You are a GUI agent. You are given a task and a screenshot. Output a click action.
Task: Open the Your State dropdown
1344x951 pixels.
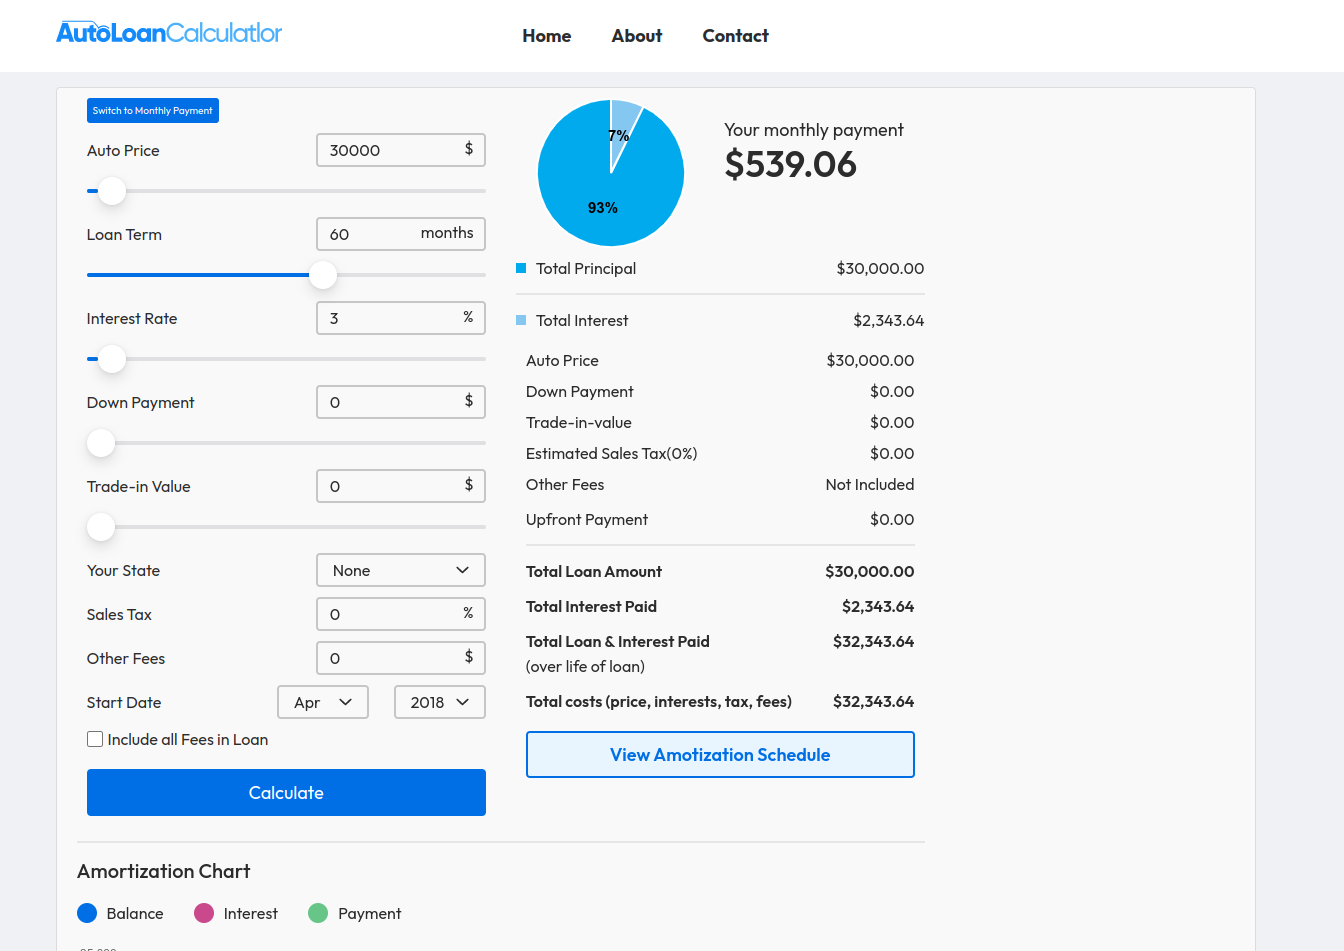[401, 570]
